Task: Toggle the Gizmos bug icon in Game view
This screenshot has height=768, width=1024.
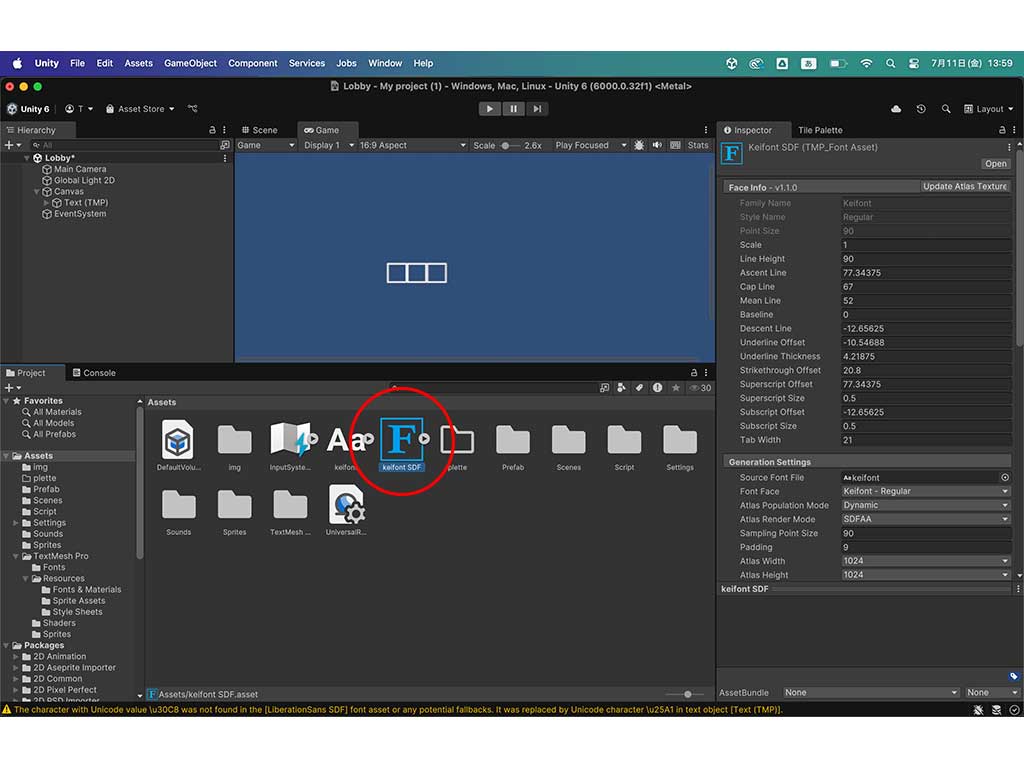Action: pos(639,145)
